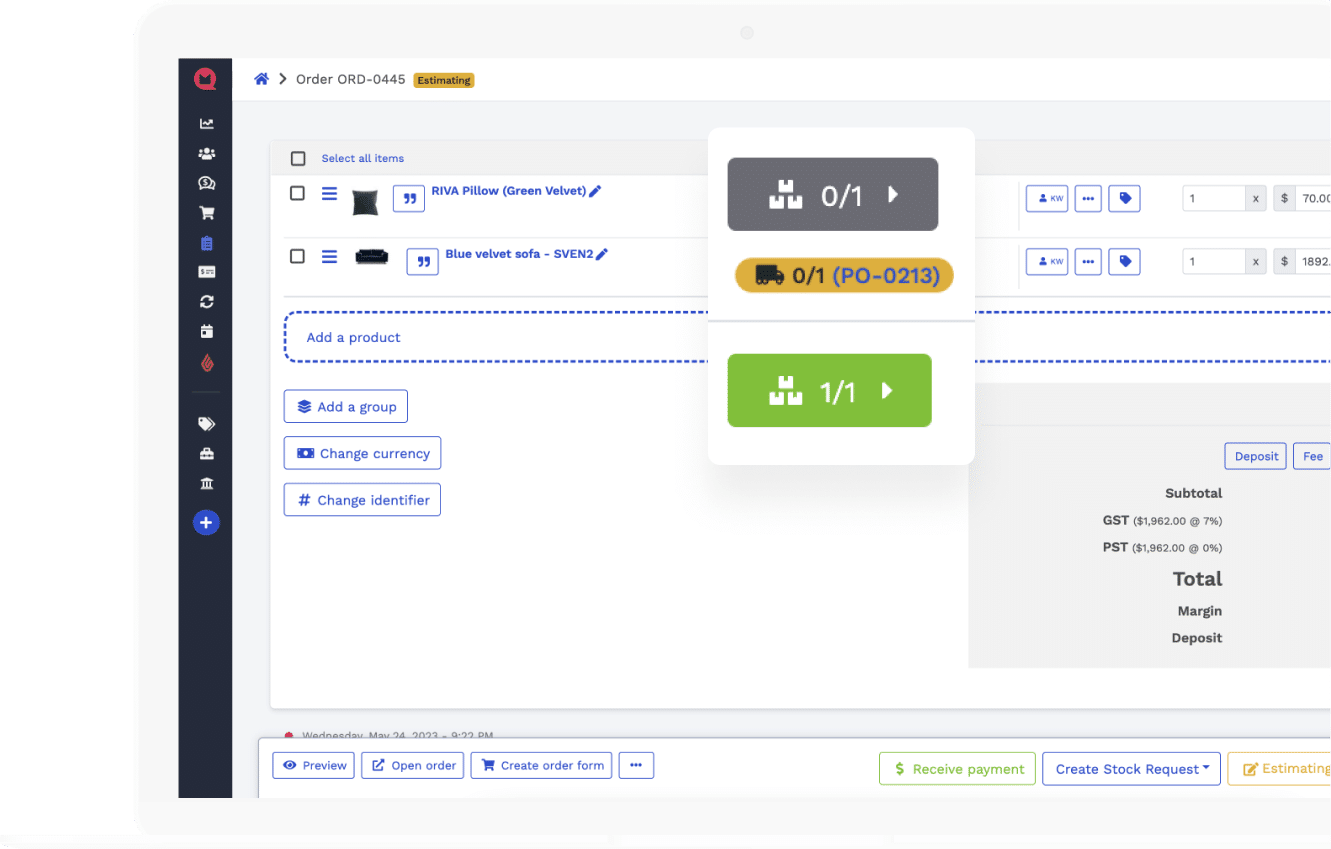Open the PO-0213 purchase order link

click(x=886, y=275)
